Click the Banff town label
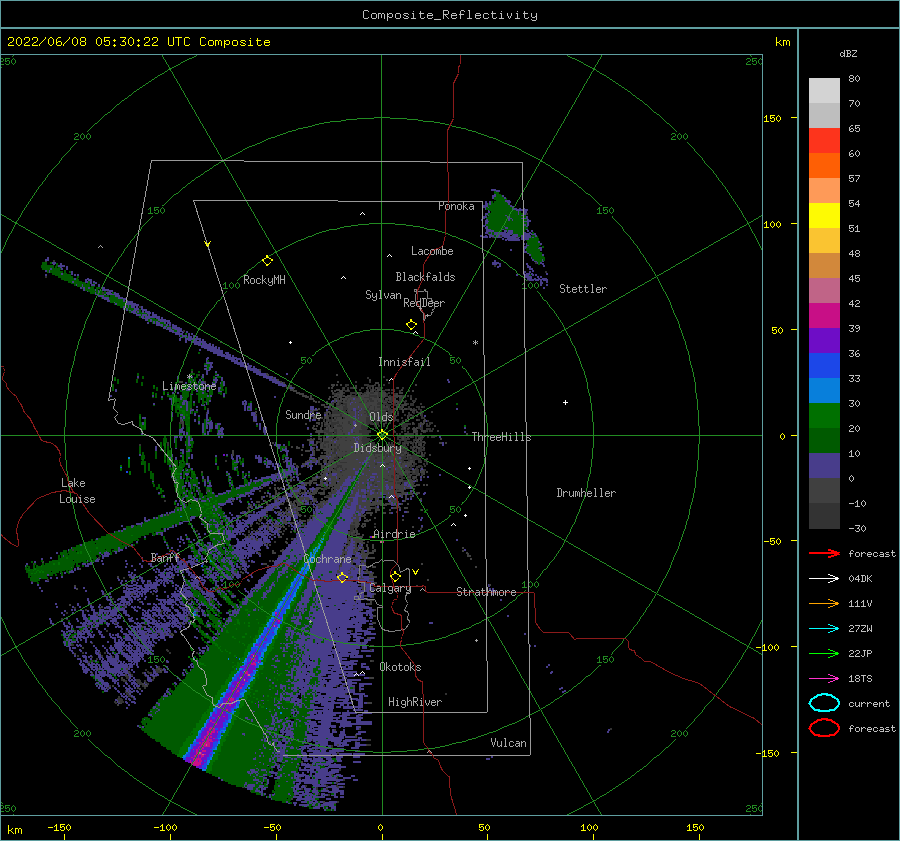The width and height of the screenshot is (900, 841). point(165,558)
